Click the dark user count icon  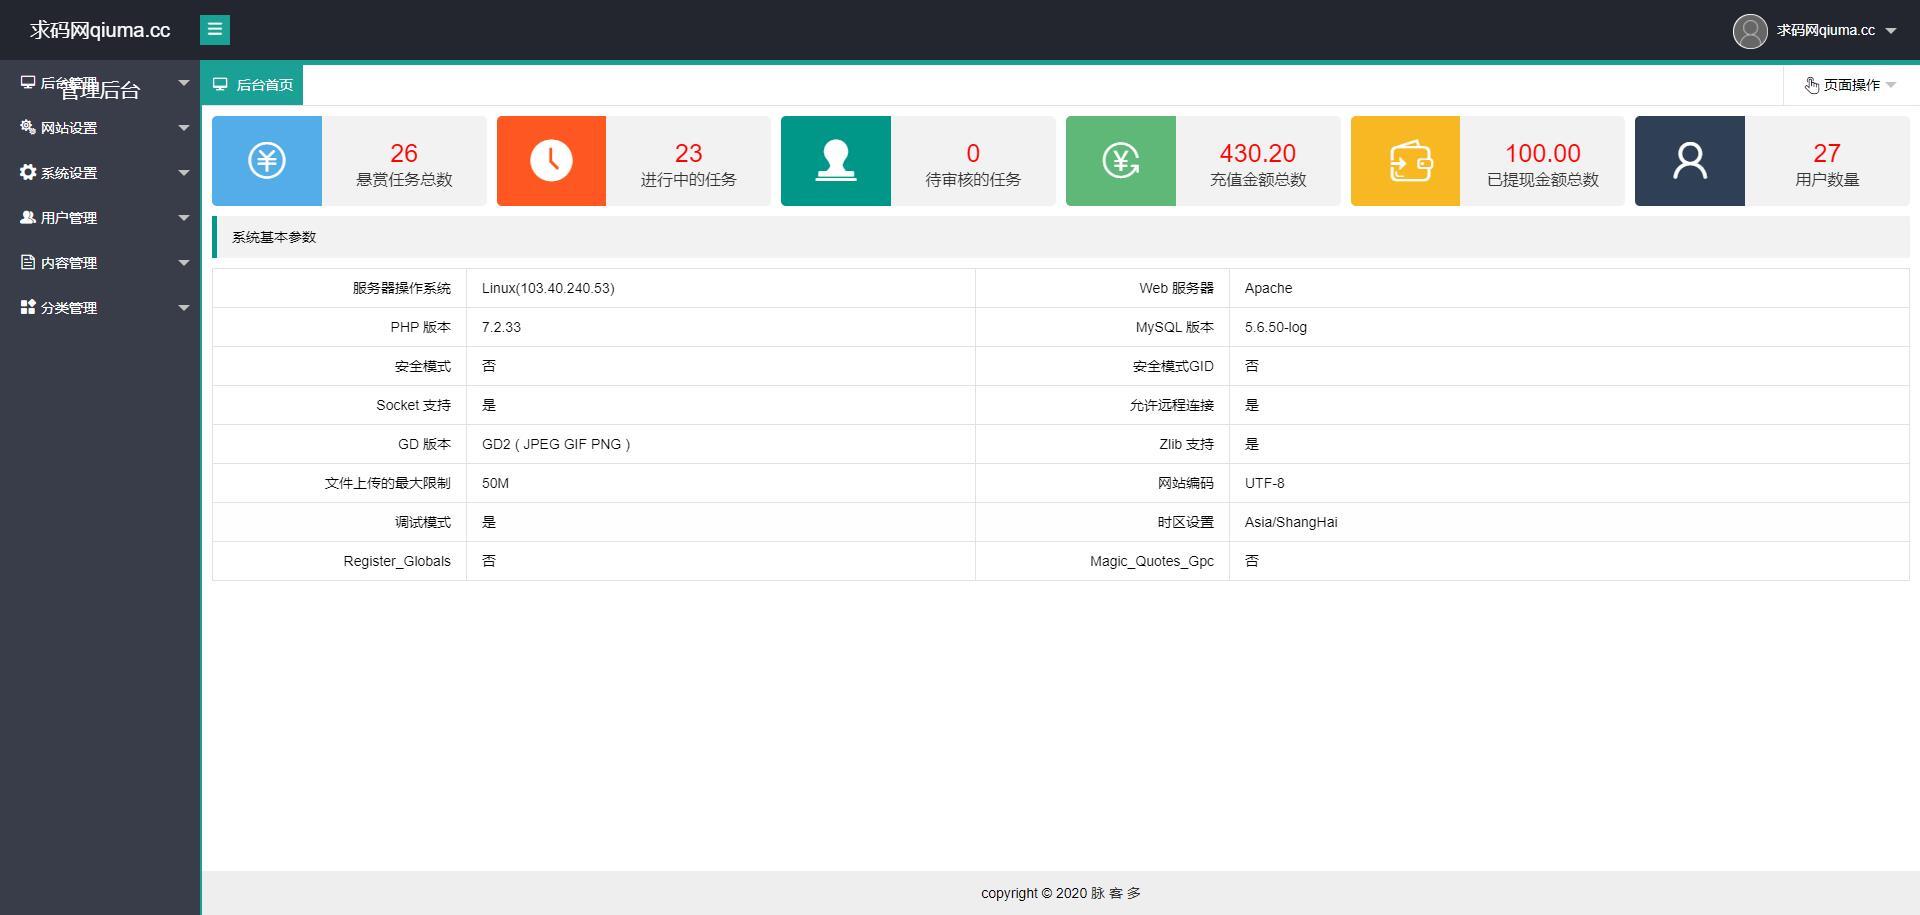[1689, 161]
